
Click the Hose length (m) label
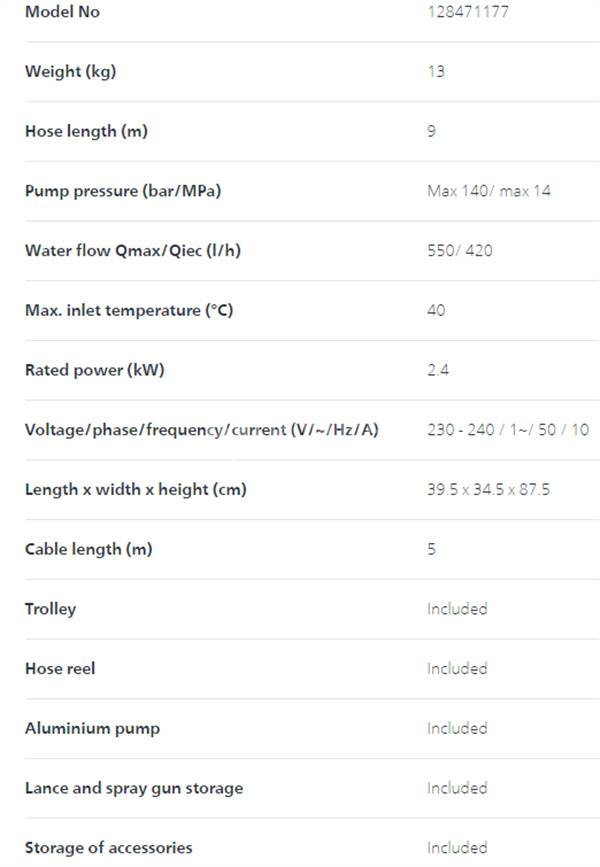86,131
